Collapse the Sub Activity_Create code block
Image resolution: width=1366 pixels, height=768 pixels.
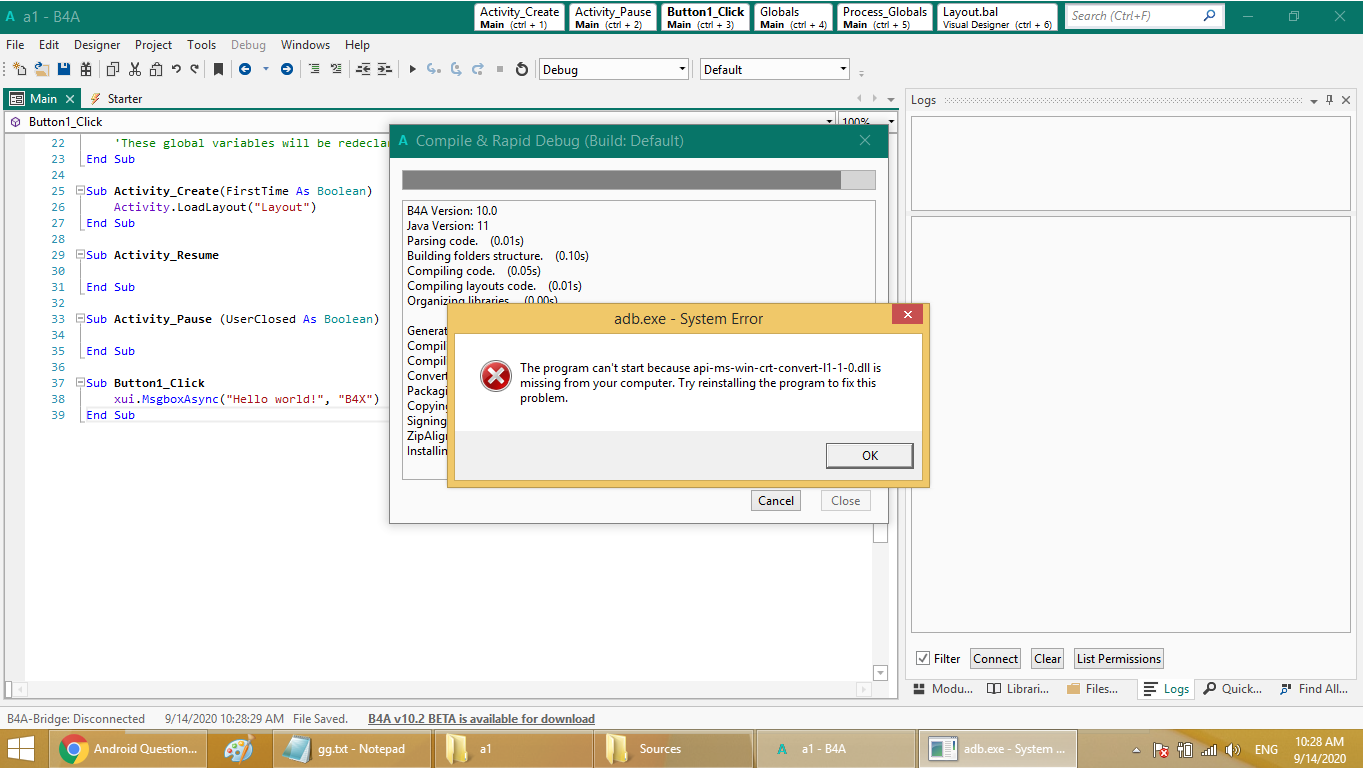pos(81,191)
